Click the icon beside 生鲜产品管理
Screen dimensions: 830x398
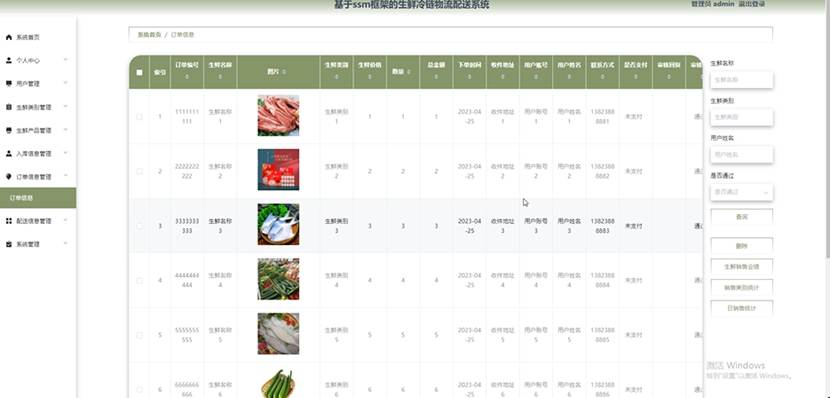click(8, 130)
